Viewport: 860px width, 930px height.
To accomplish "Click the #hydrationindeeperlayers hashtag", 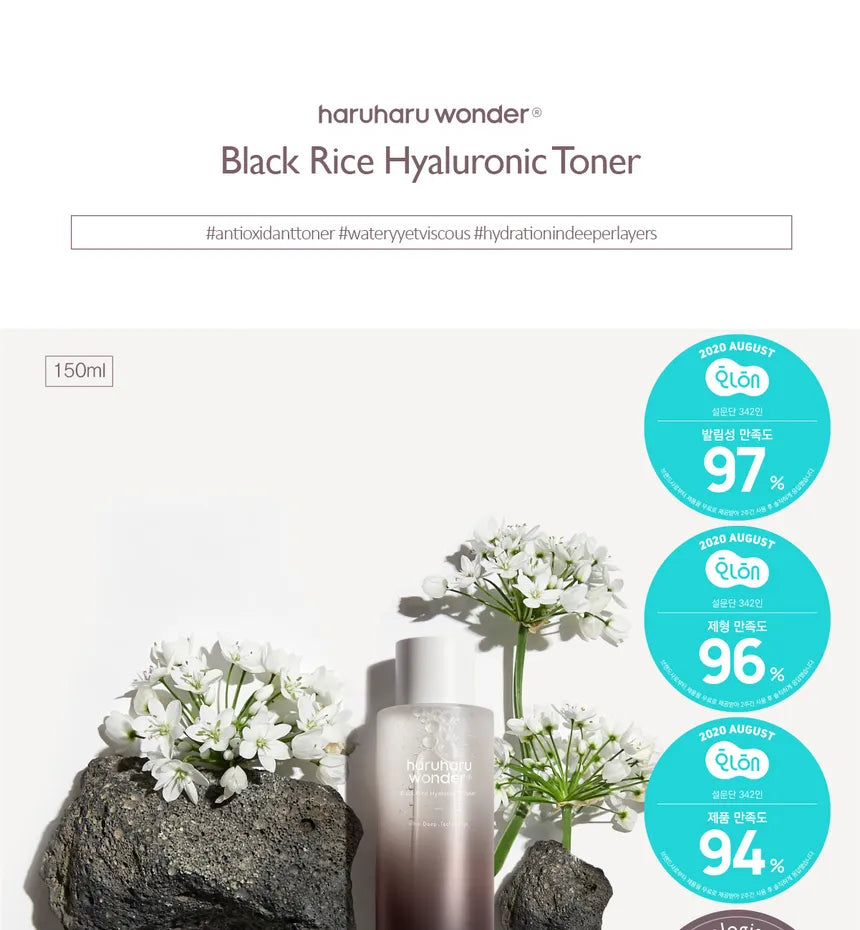I will [565, 233].
